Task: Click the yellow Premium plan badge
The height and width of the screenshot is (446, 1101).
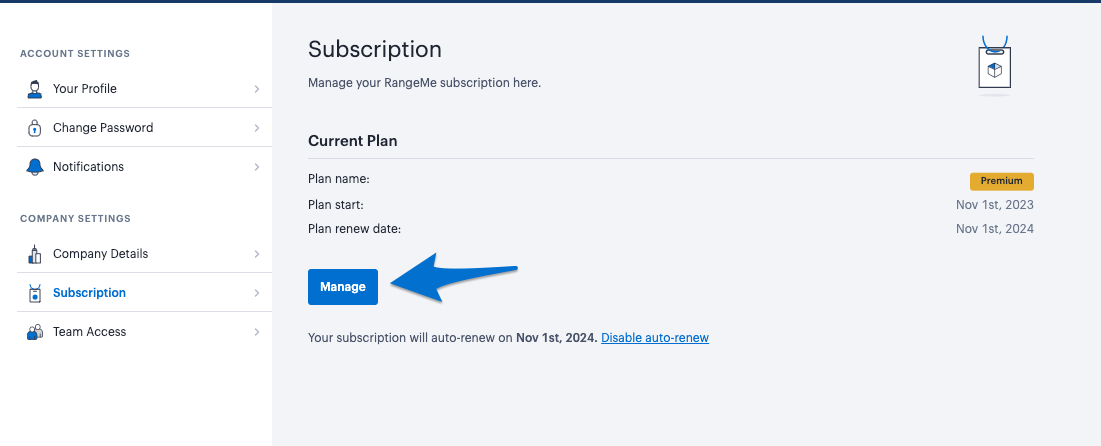Action: [x=1001, y=181]
